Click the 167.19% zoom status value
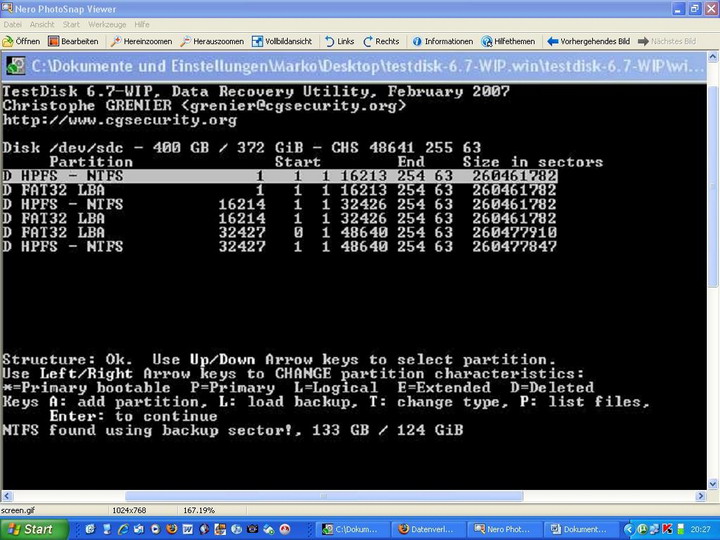This screenshot has height=540, width=720. tap(199, 510)
